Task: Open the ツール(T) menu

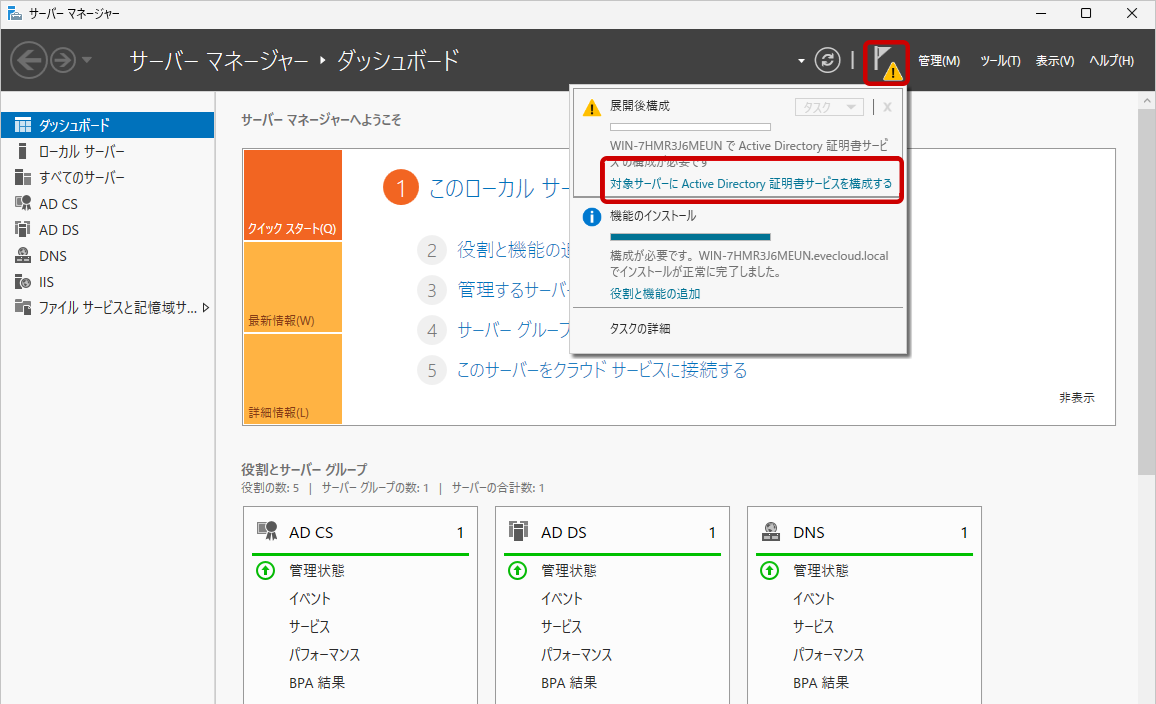Action: (1000, 61)
